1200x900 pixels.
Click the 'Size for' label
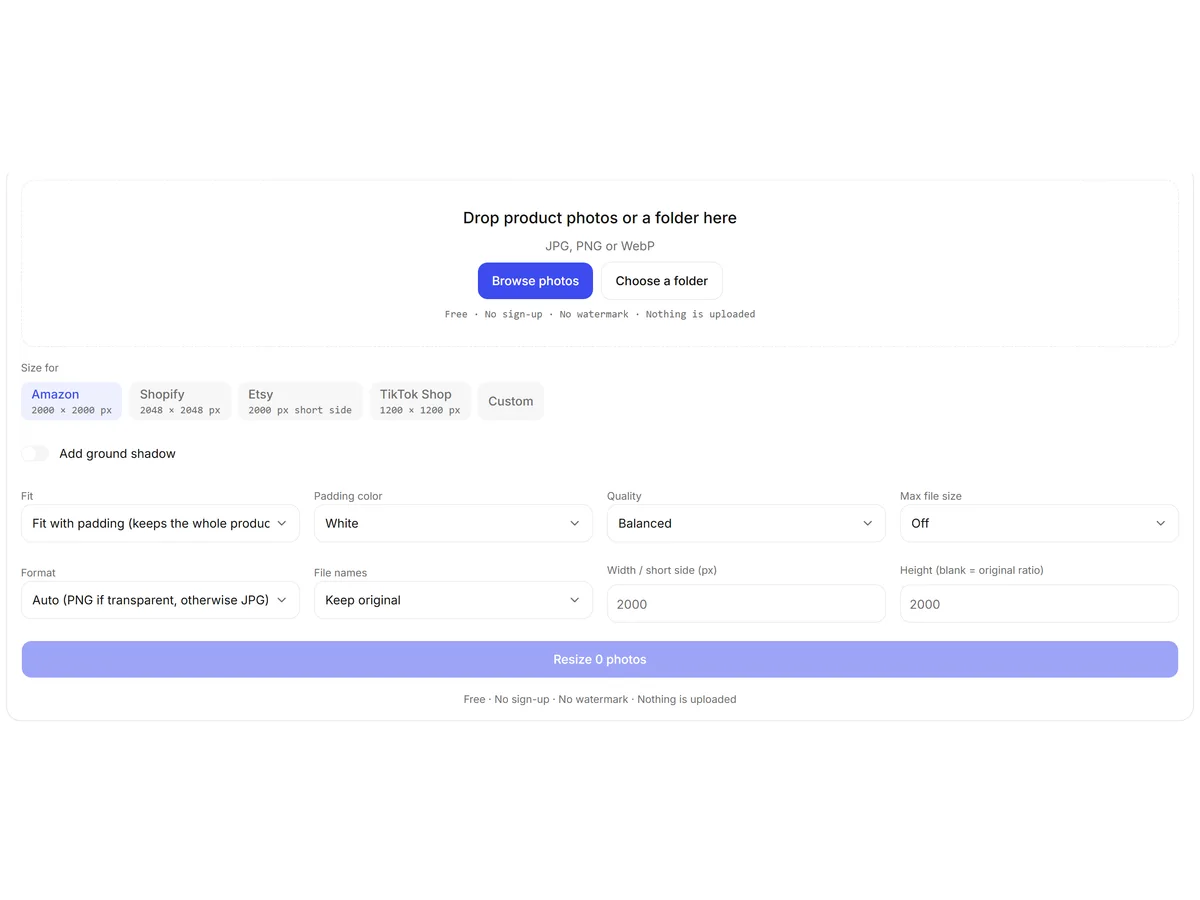tap(40, 368)
